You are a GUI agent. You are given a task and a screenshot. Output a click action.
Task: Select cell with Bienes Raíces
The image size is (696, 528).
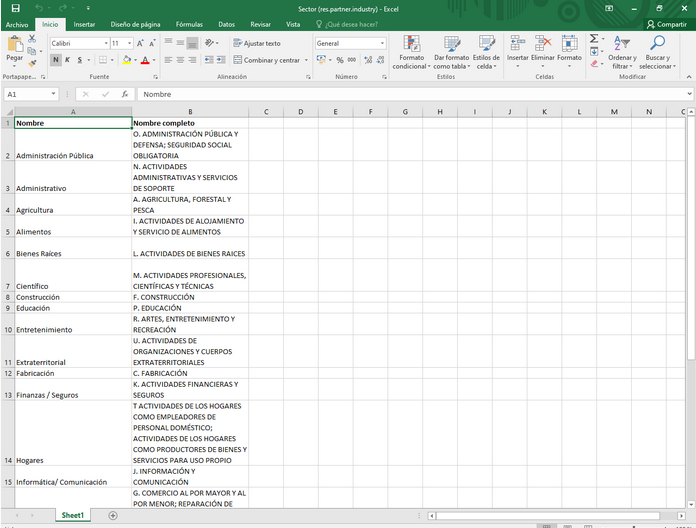(73, 248)
